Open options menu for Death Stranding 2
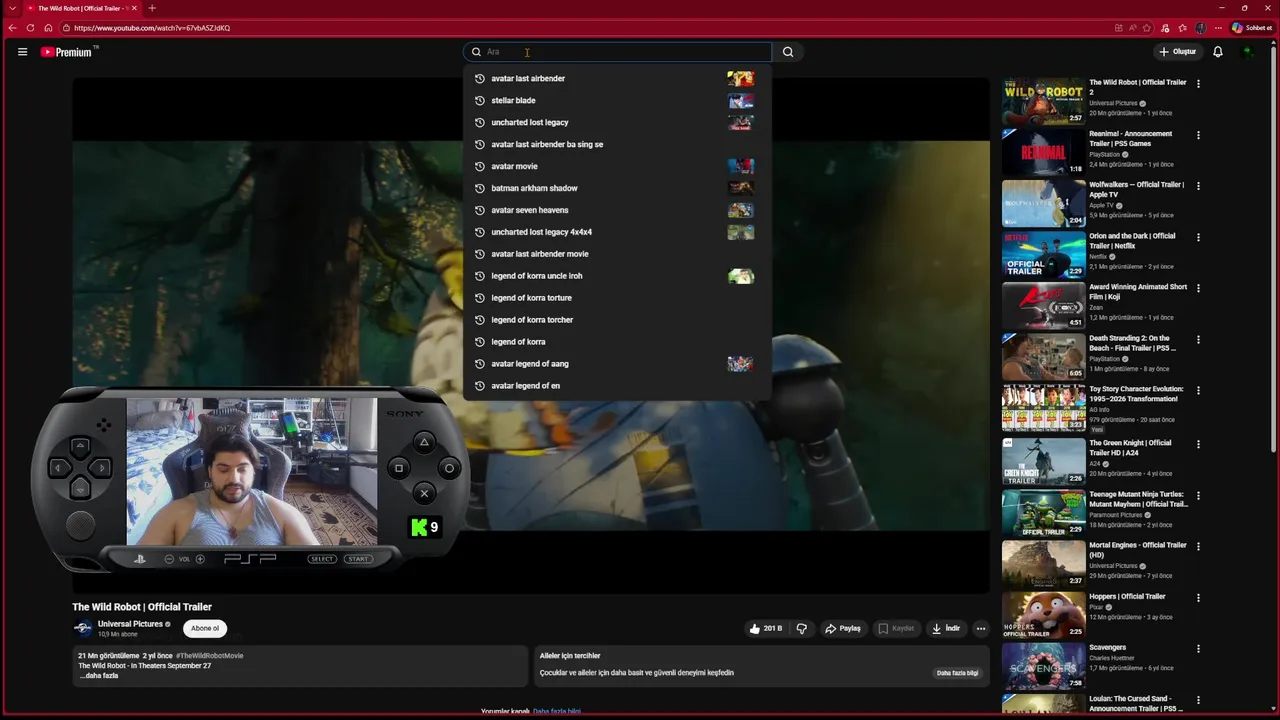The image size is (1280, 720). [1198, 340]
